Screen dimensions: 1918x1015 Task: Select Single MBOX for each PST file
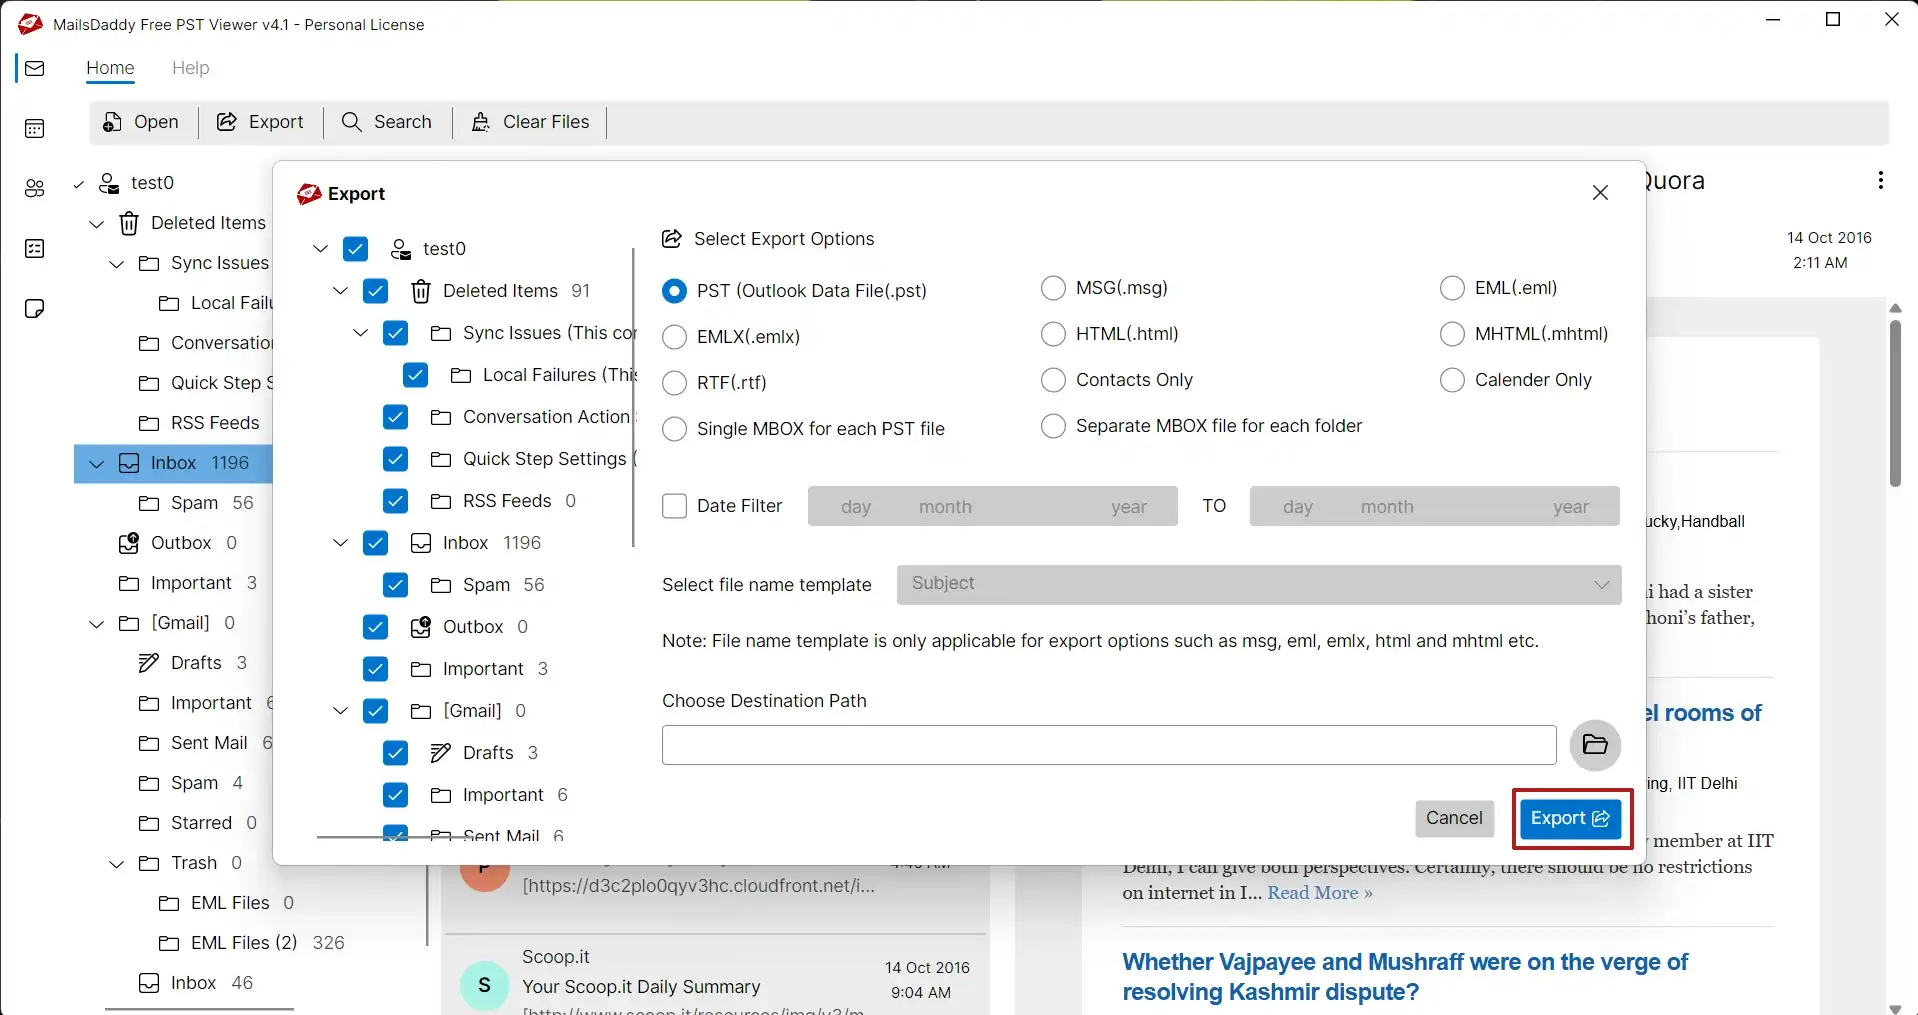tap(675, 429)
